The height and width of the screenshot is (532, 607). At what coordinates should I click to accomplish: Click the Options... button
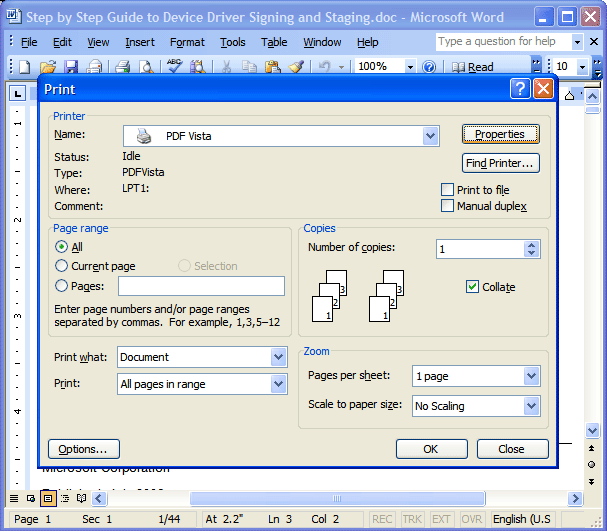coord(84,449)
